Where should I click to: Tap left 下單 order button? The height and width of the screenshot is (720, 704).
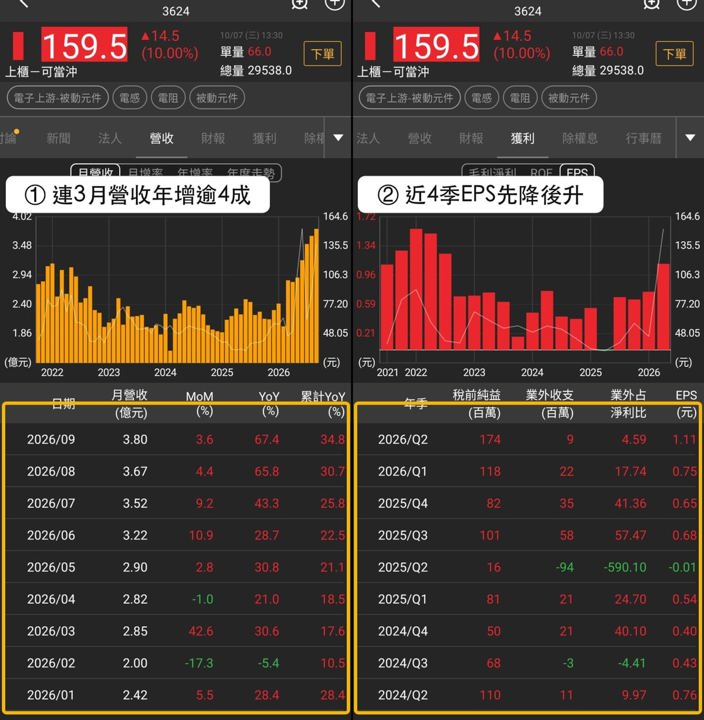coord(322,54)
